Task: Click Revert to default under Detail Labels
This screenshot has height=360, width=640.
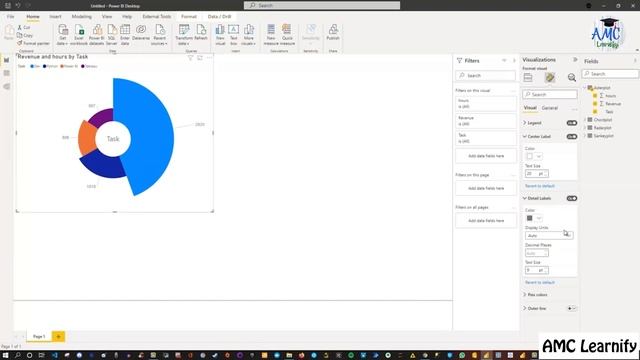Action: [540, 282]
